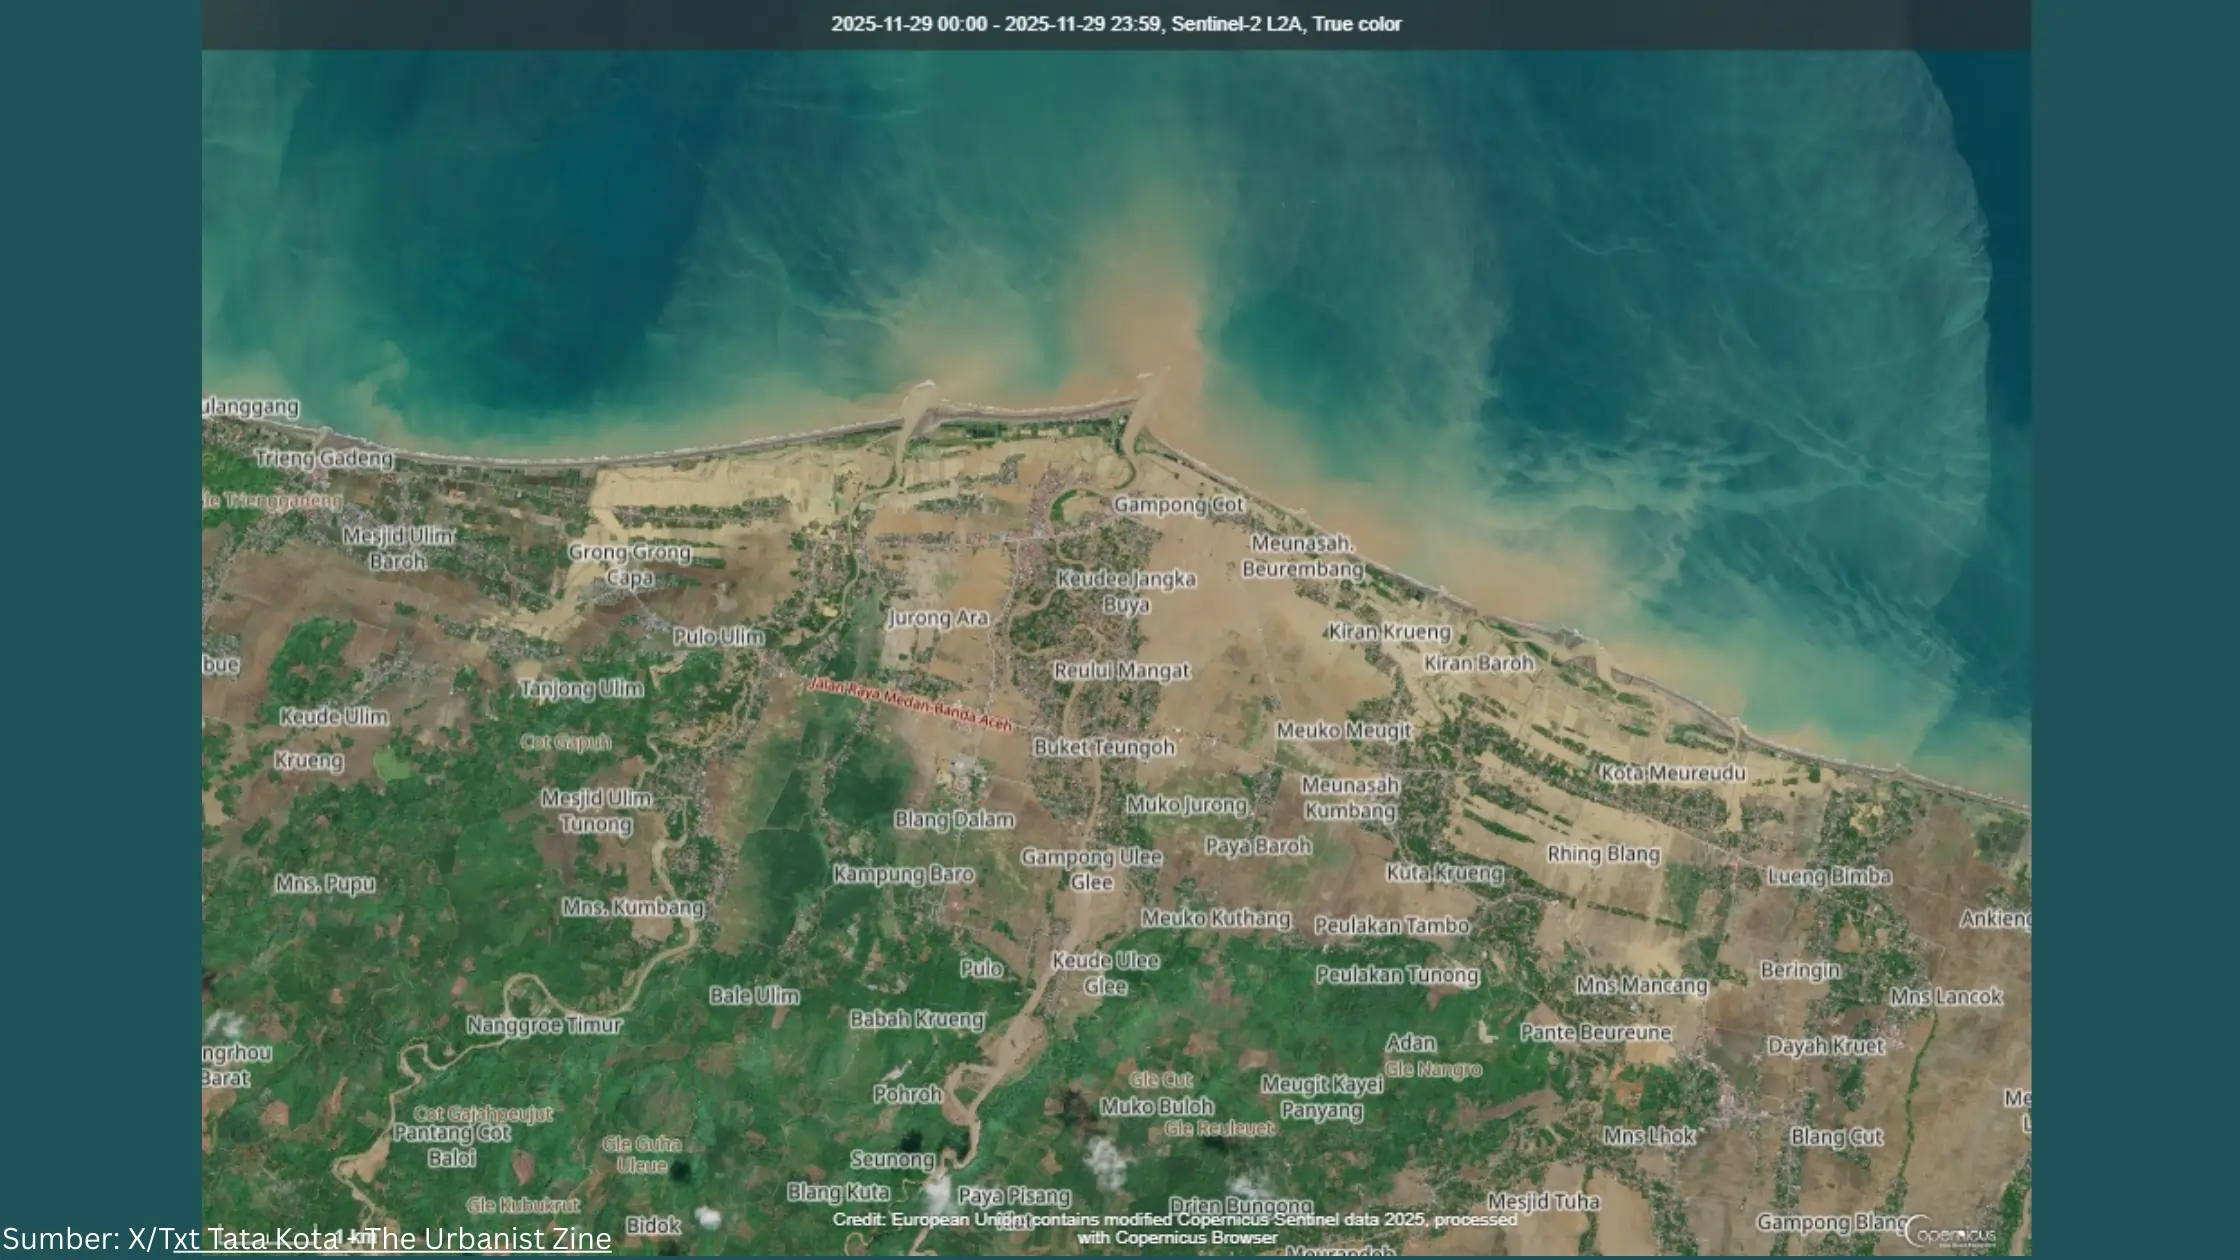Click the Mesjid Ulim Baroh label
This screenshot has height=1260, width=2240.
coord(402,546)
